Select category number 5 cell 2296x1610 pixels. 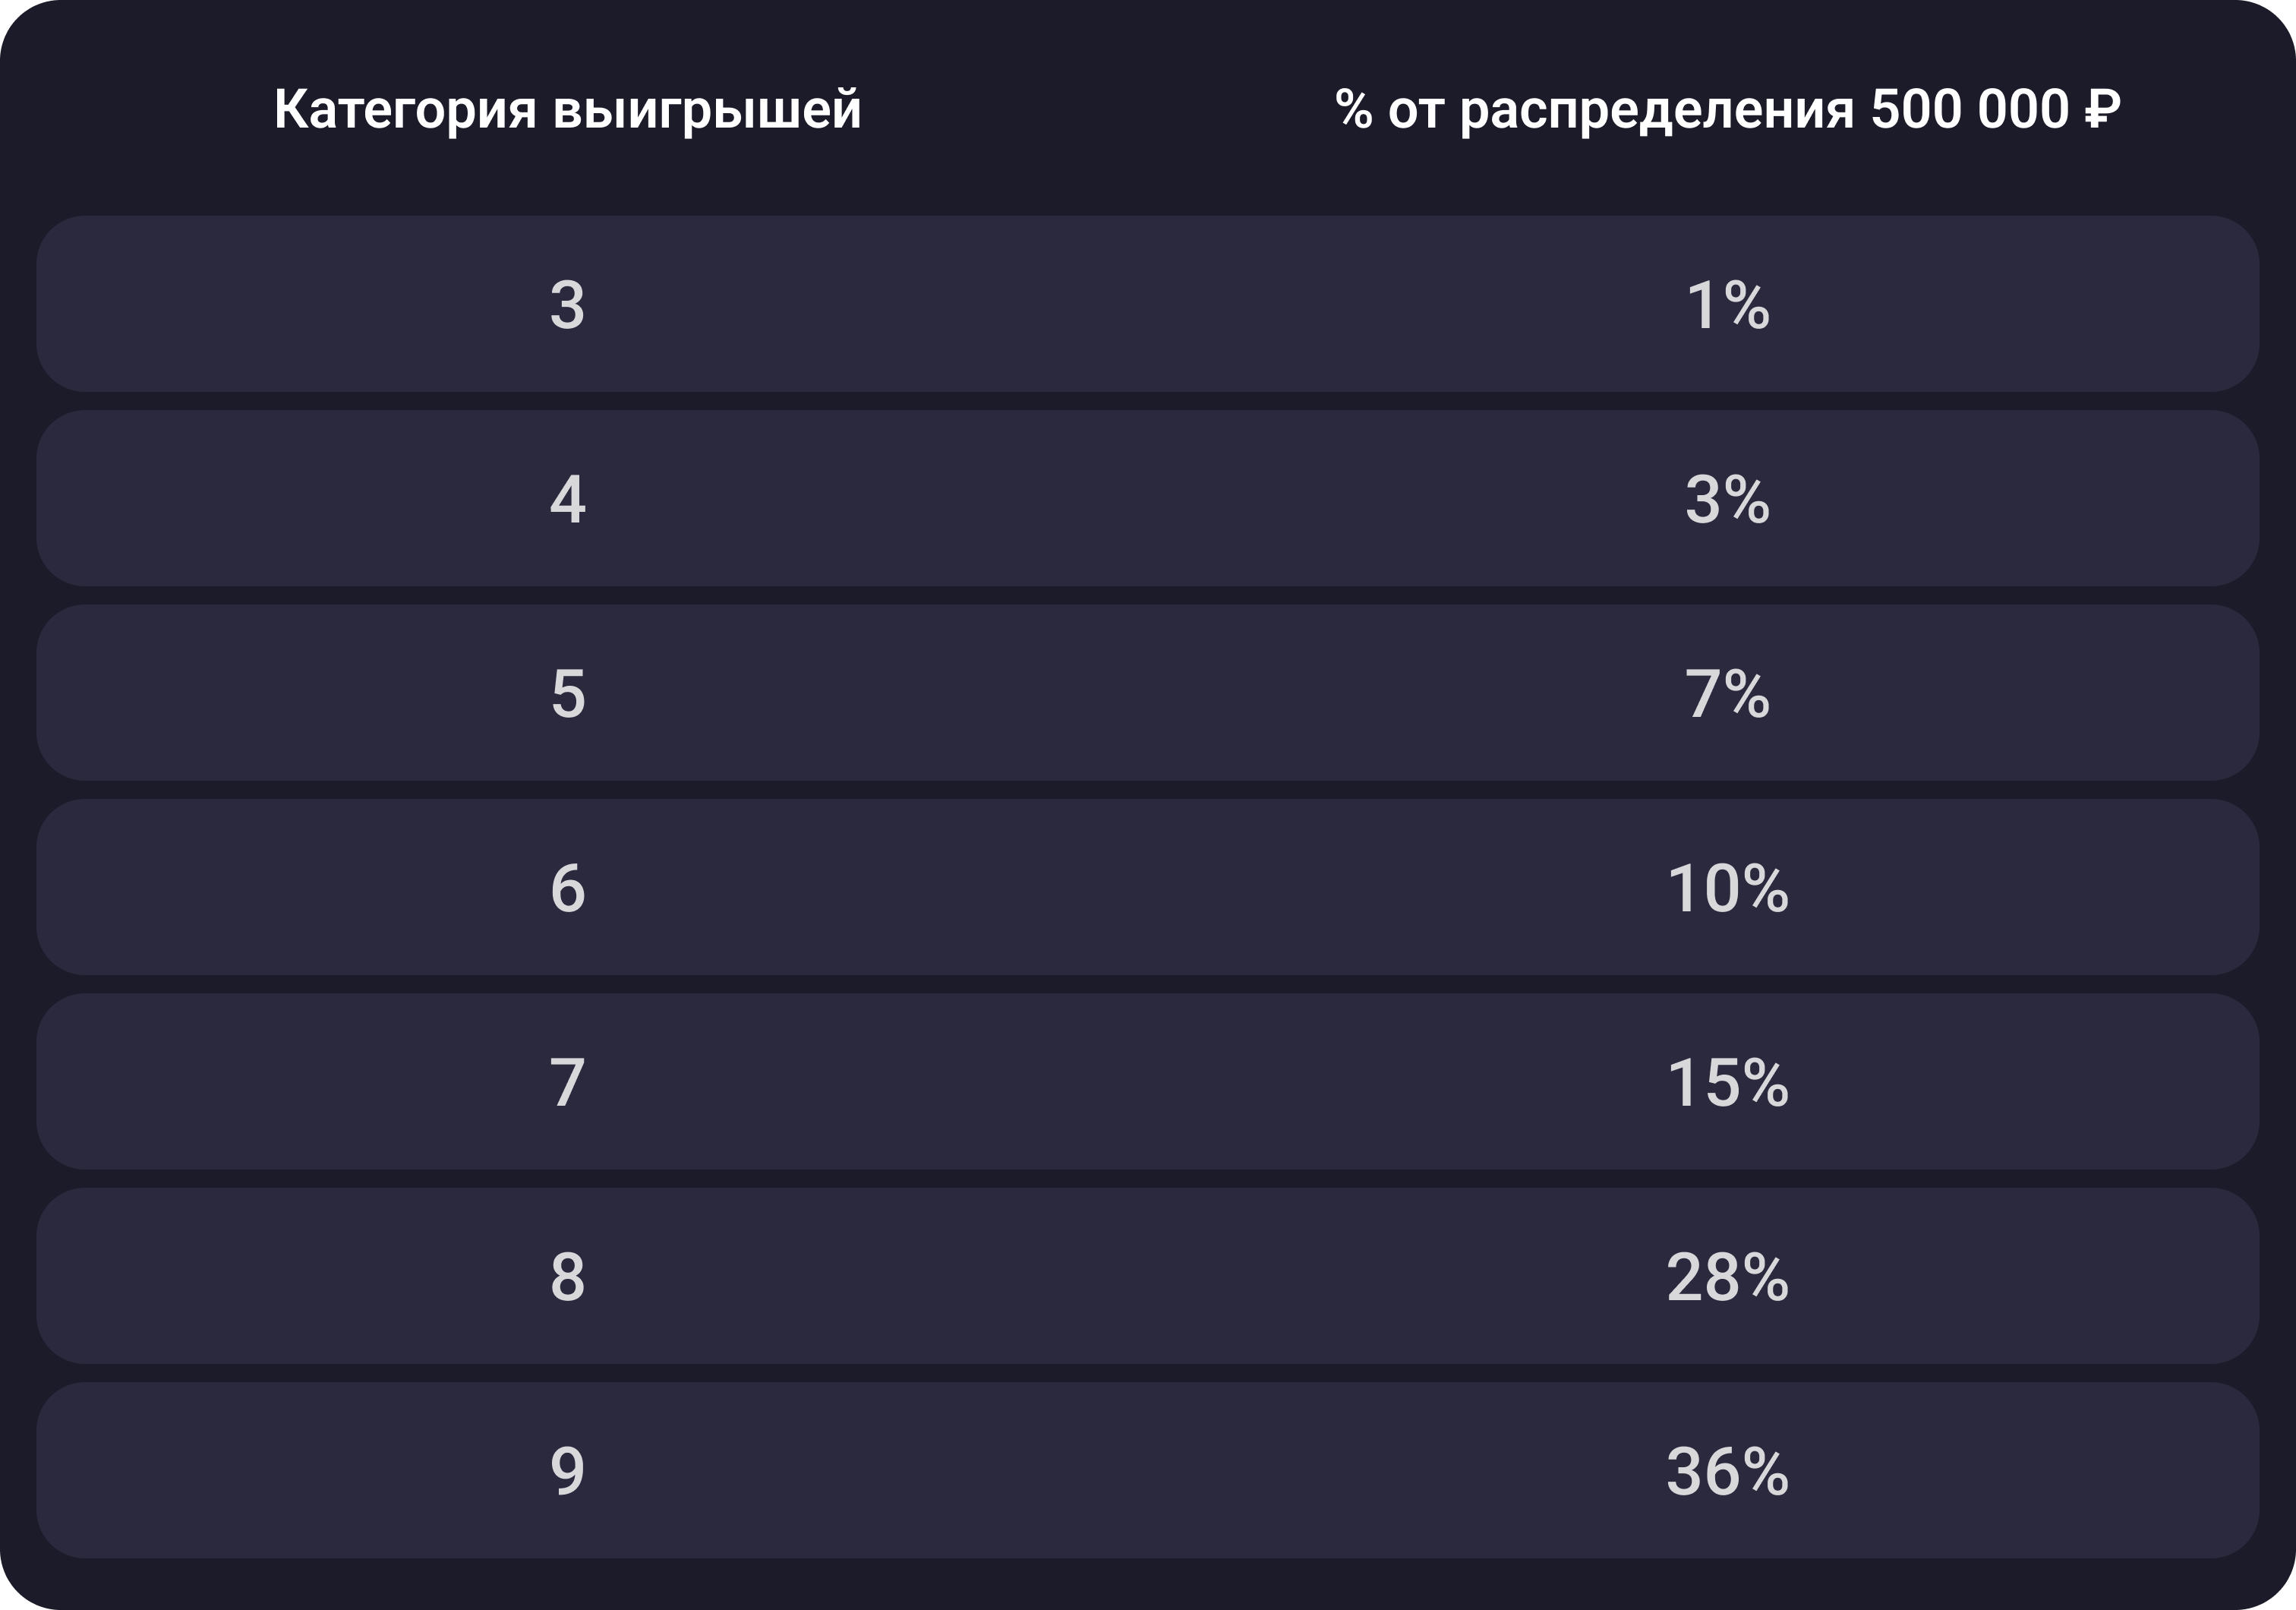tap(567, 694)
